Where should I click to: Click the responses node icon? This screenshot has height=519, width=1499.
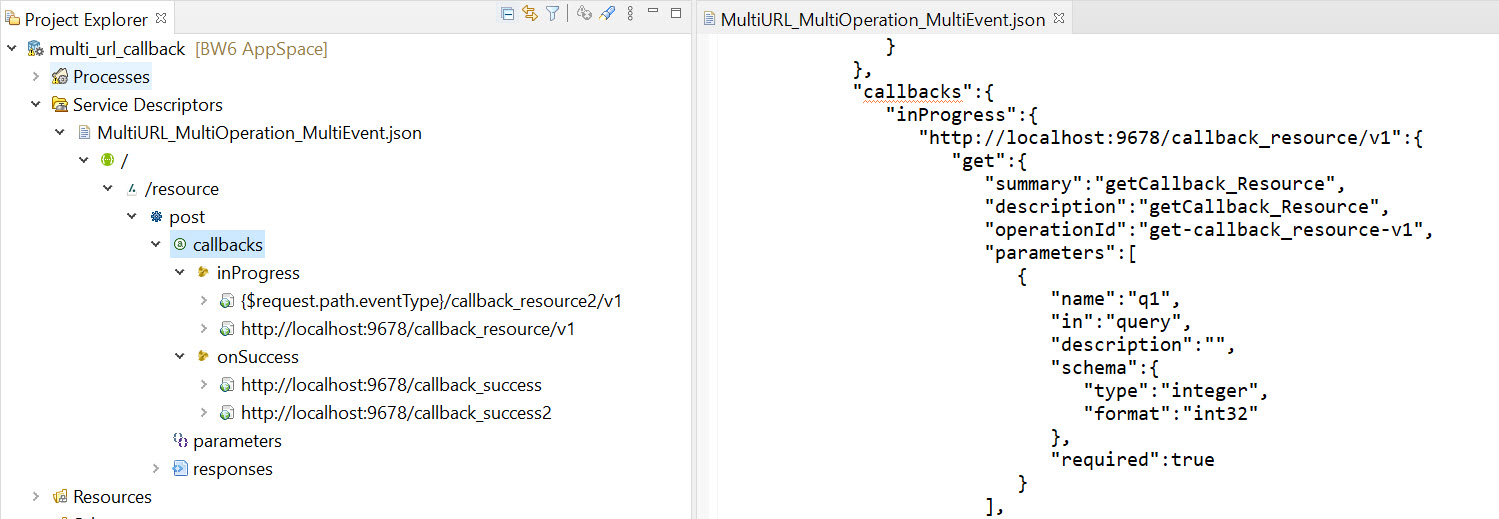pyautogui.click(x=180, y=469)
